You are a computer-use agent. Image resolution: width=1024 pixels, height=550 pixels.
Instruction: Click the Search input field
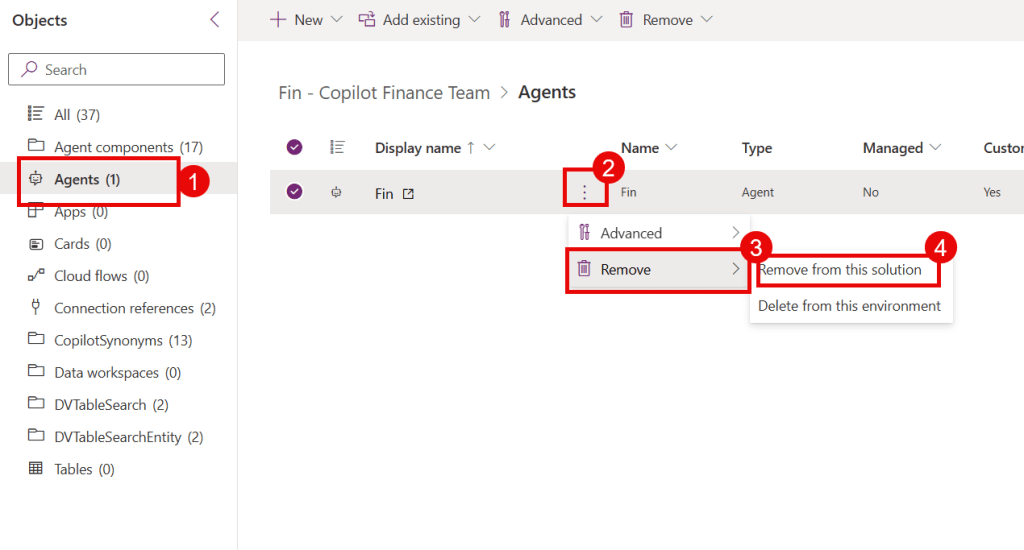tap(116, 70)
